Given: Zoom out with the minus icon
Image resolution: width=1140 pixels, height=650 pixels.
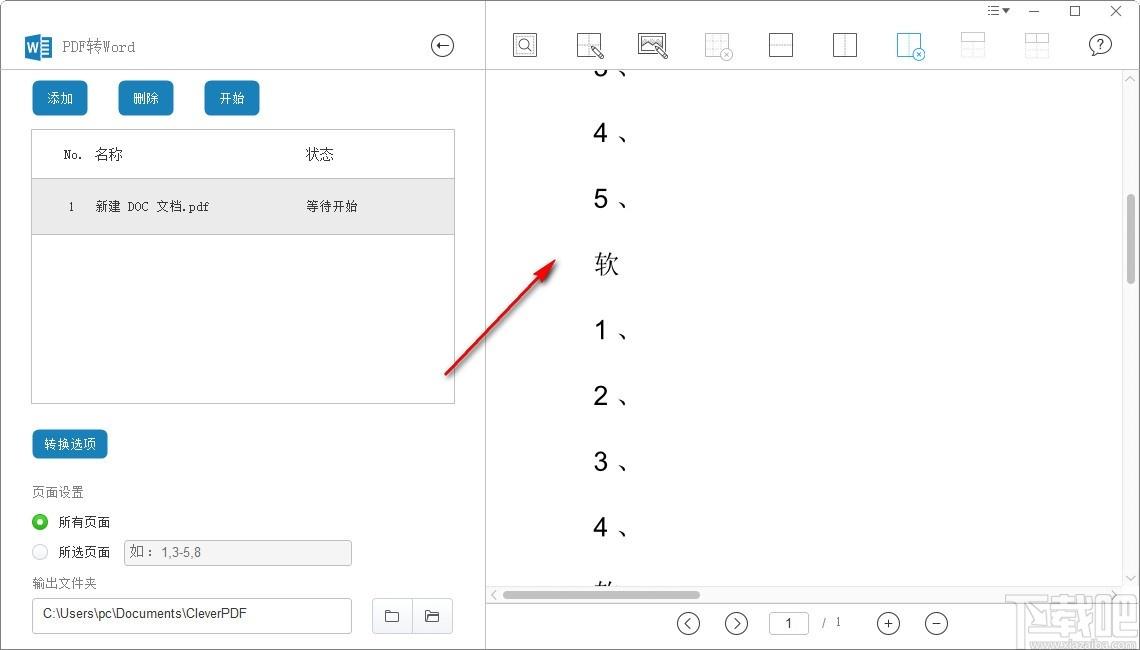Looking at the screenshot, I should (x=936, y=623).
